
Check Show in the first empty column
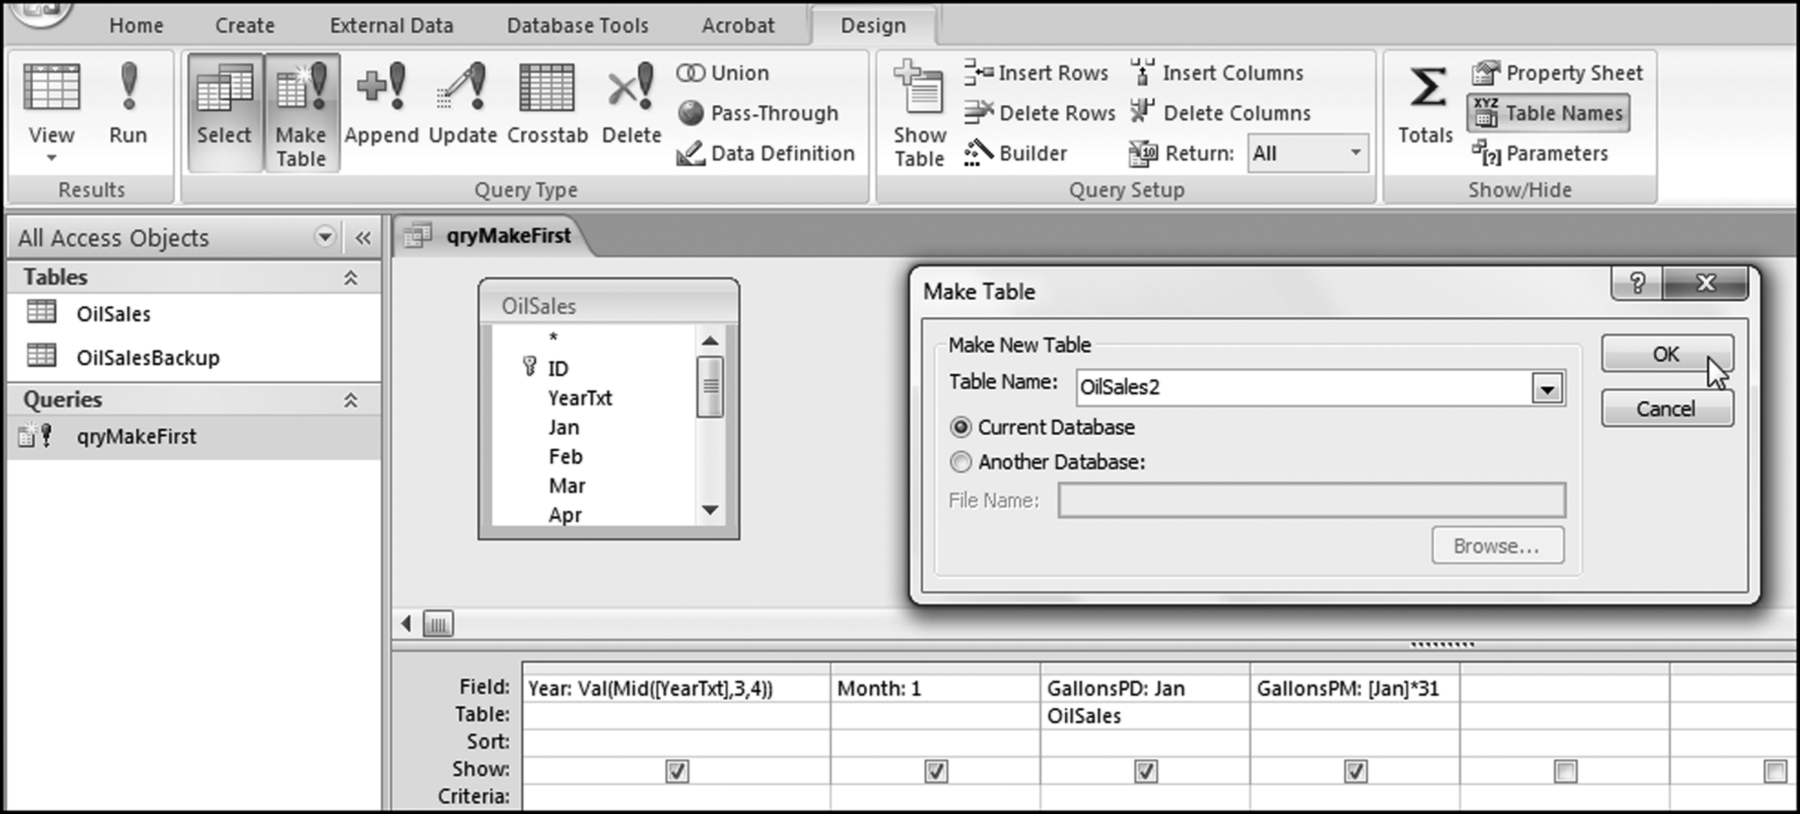point(1565,771)
